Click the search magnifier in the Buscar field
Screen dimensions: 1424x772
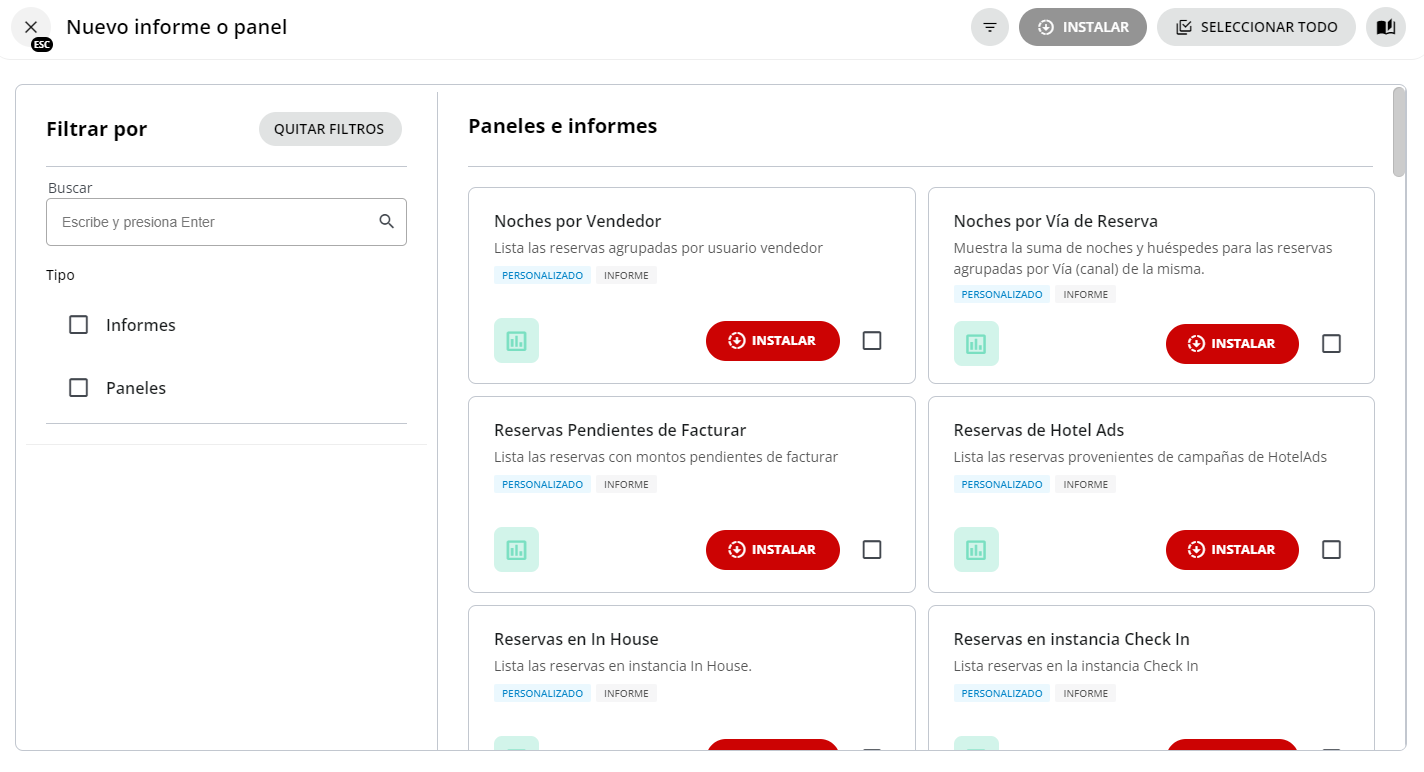386,221
